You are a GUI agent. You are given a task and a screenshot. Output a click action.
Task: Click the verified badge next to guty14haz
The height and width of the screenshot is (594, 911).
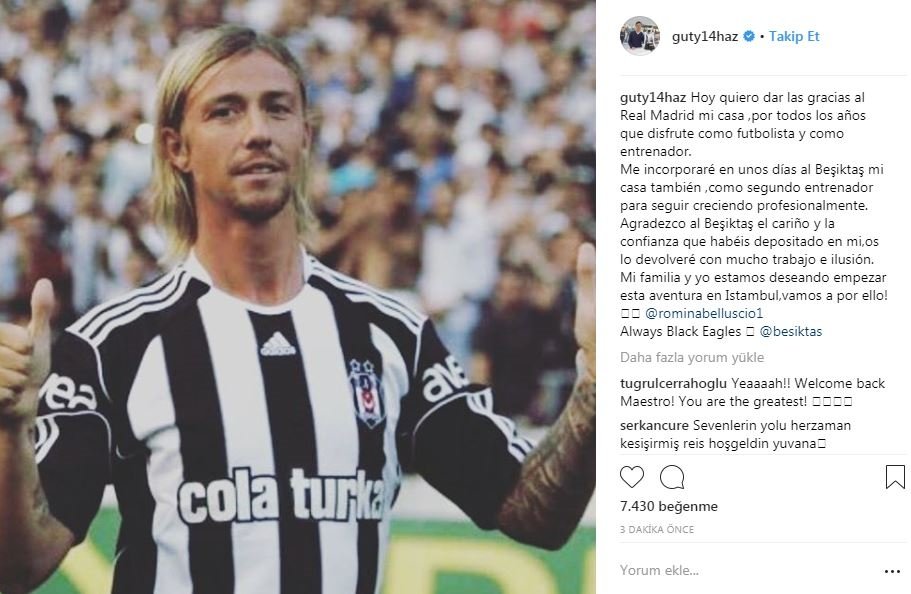749,36
